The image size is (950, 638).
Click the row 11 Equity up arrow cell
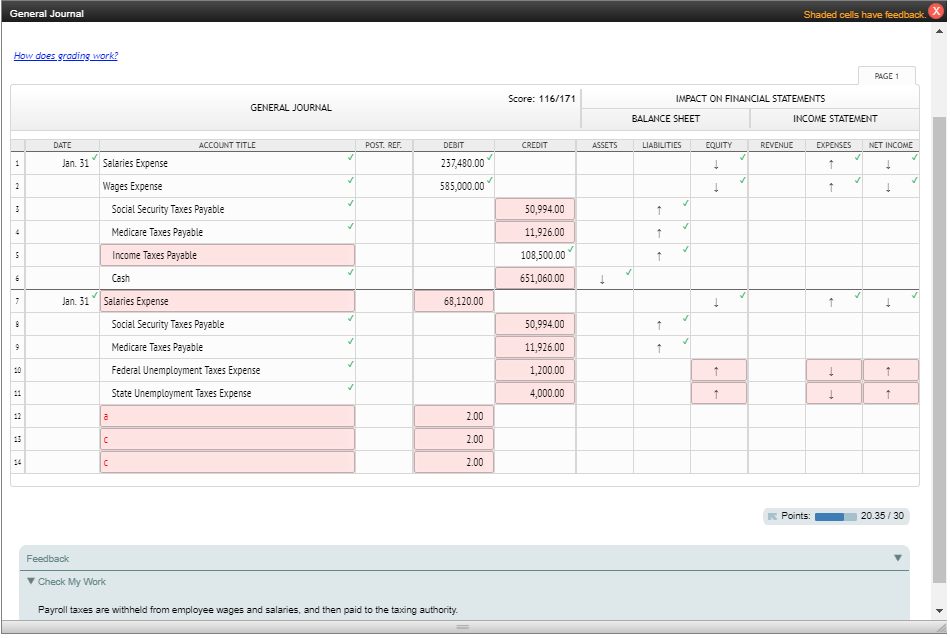[719, 393]
